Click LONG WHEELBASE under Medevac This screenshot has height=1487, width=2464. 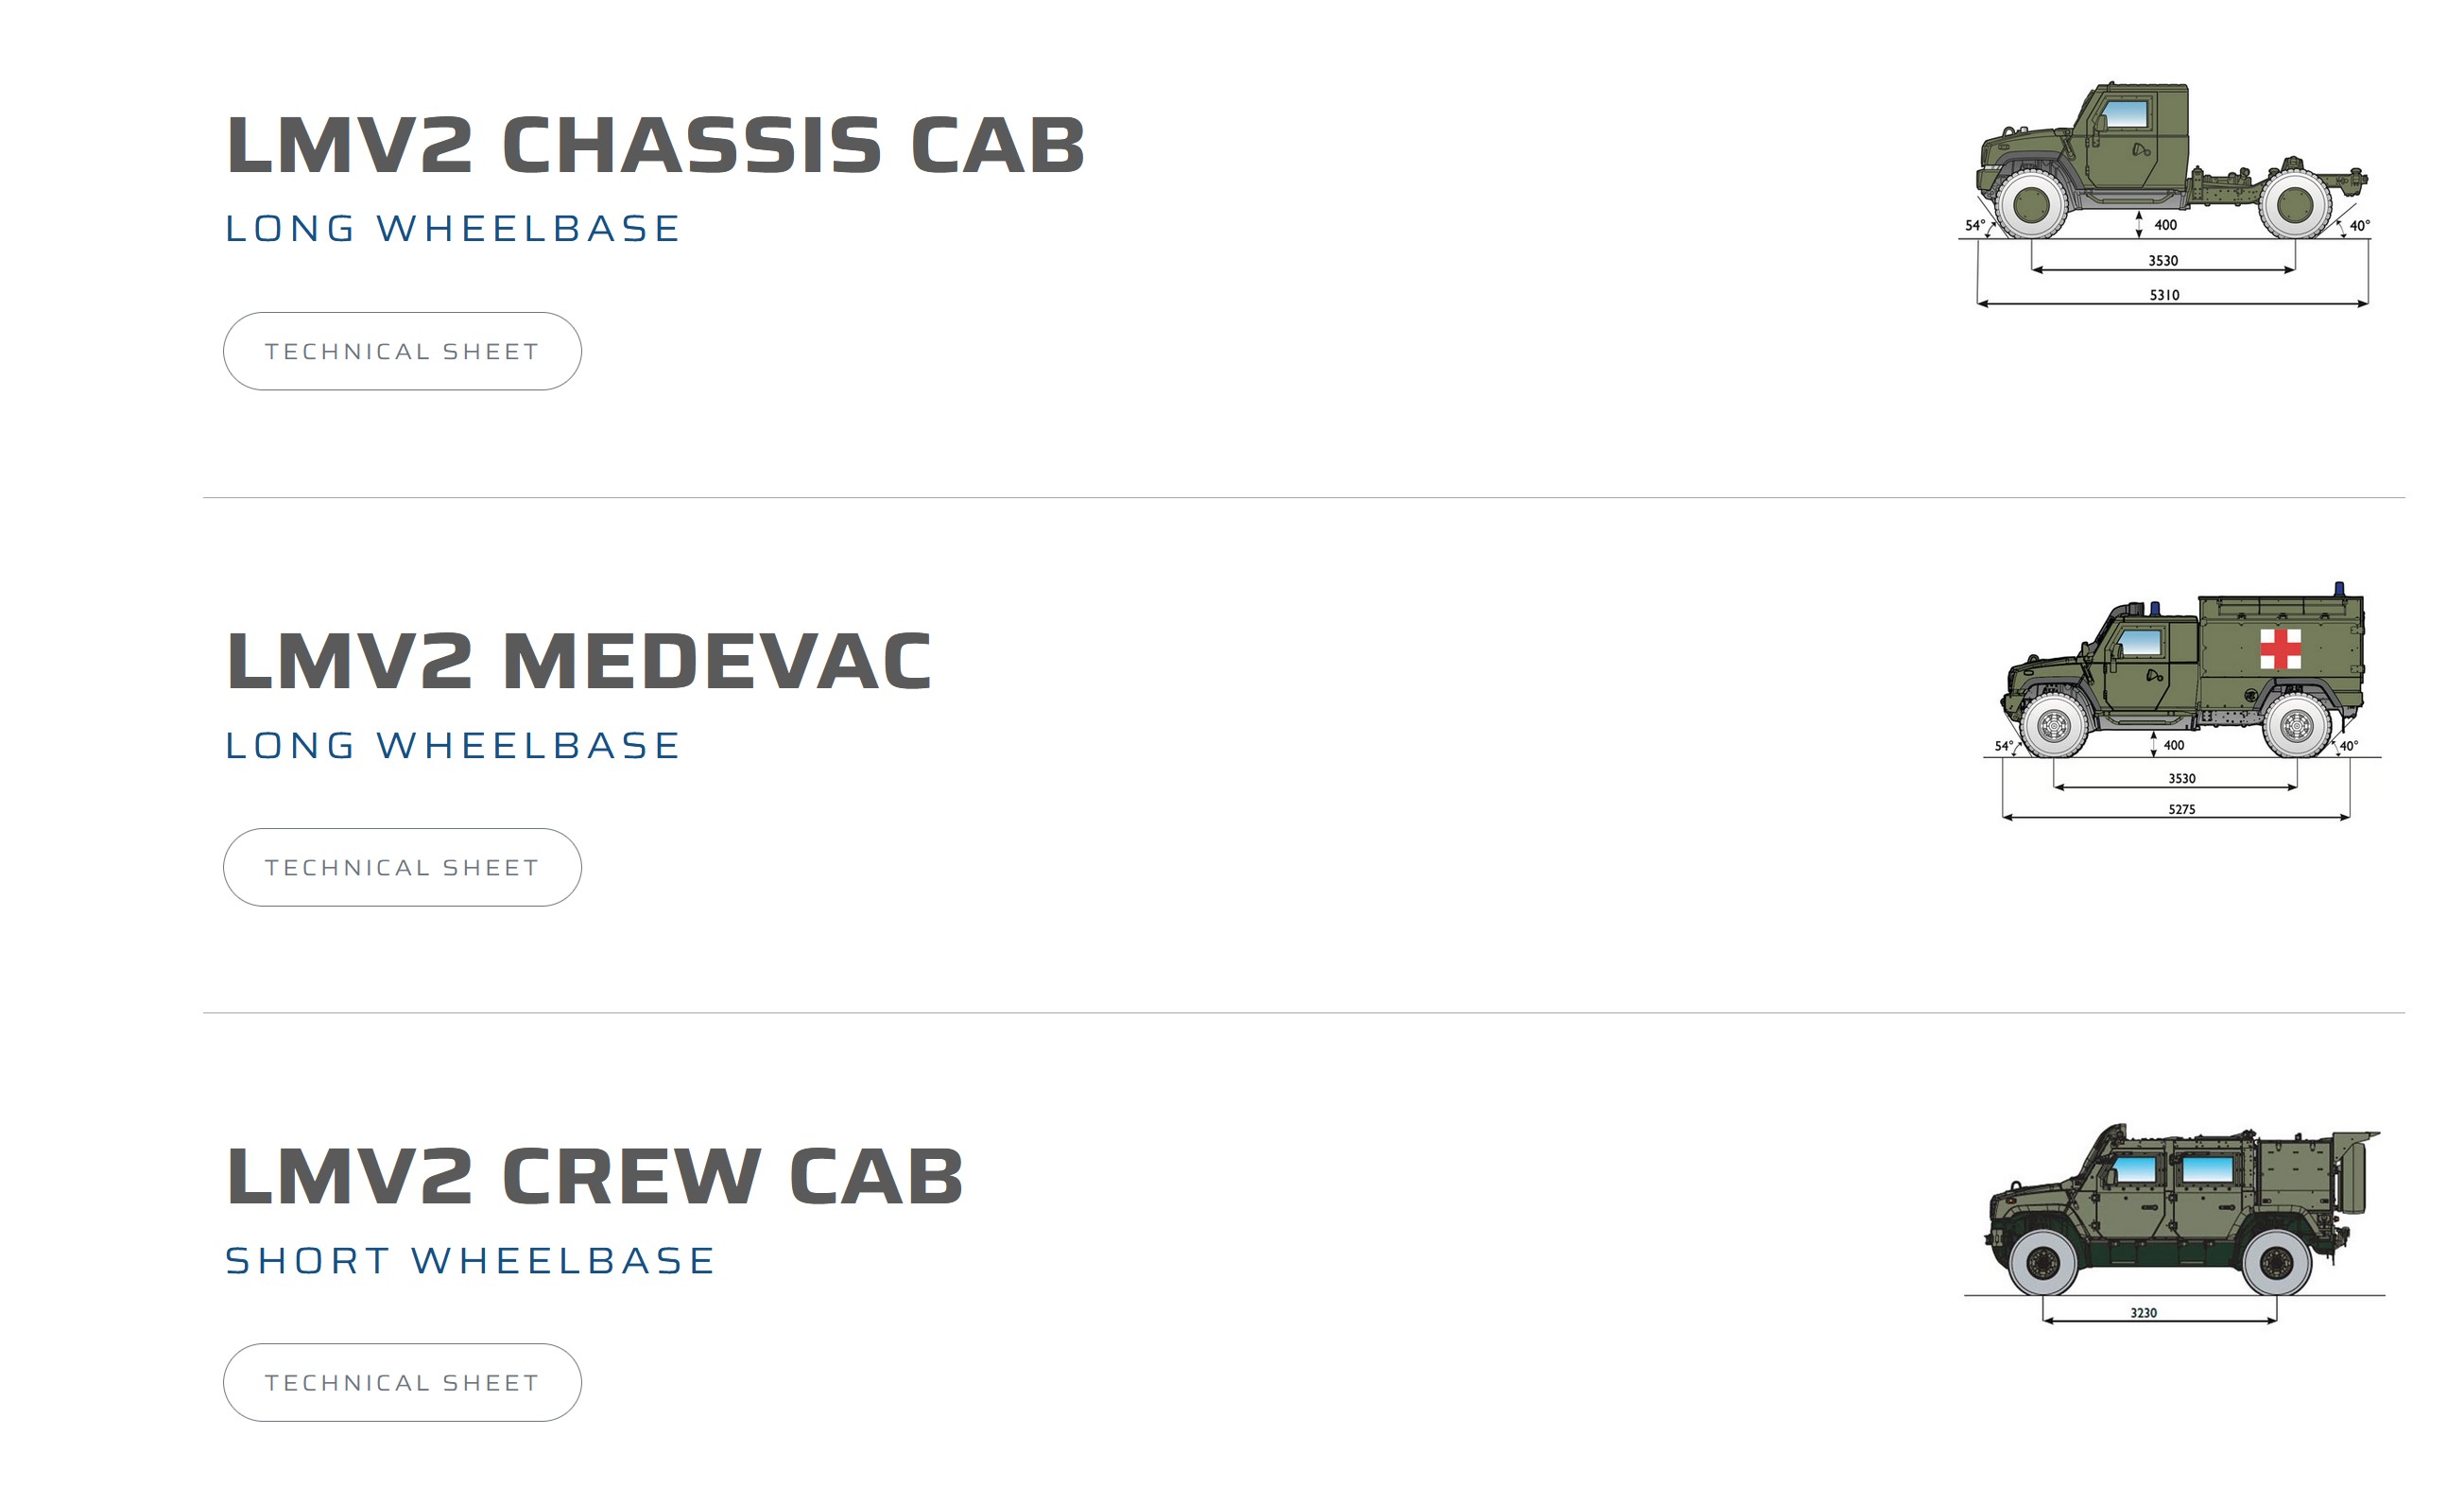[x=453, y=746]
